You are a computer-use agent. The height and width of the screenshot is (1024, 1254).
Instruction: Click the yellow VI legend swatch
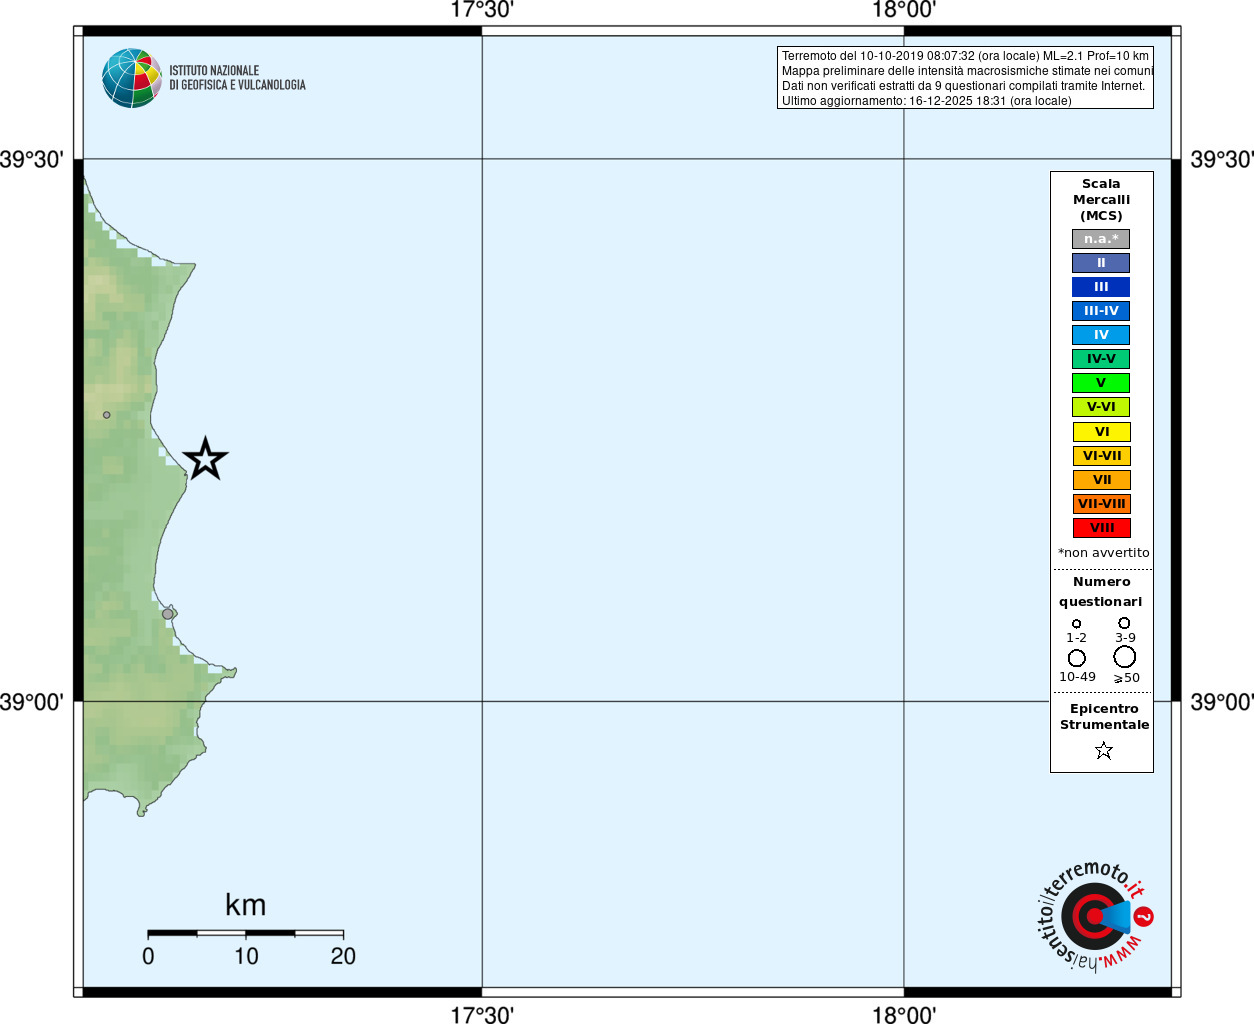click(x=1101, y=432)
